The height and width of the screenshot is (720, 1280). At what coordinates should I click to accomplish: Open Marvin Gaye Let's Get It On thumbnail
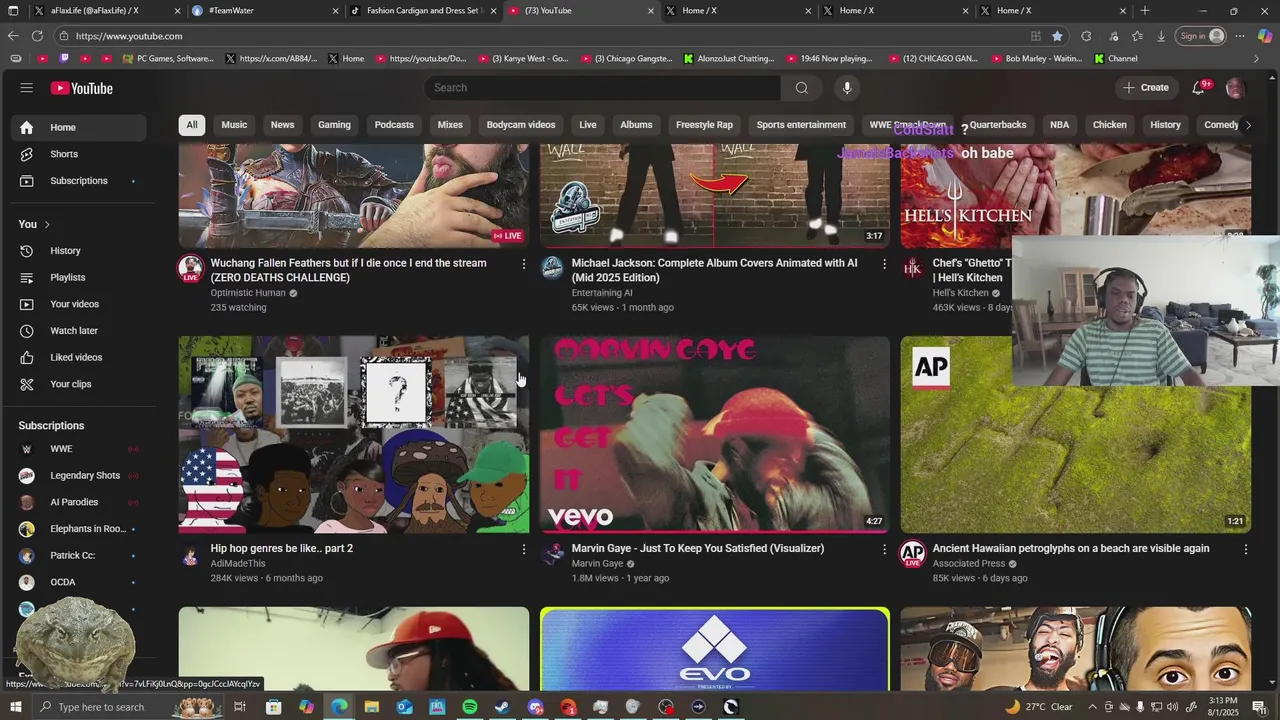coord(714,434)
